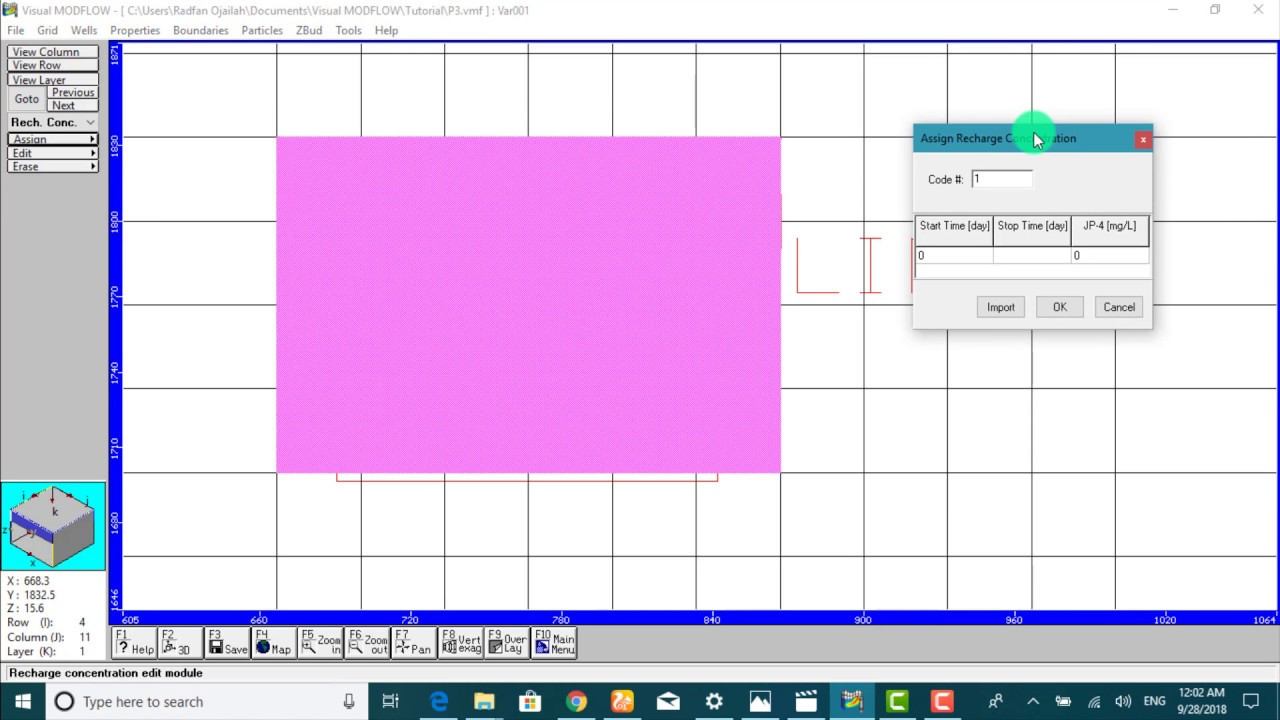Click the F3 Save button
This screenshot has height=720, width=1280.
[x=227, y=643]
